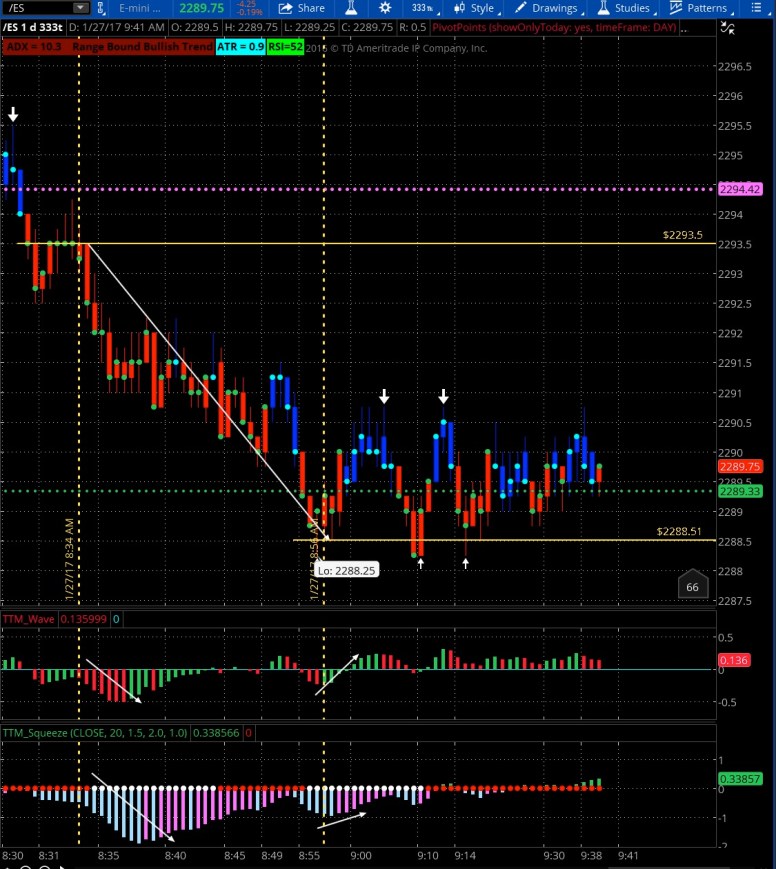This screenshot has width=776, height=869.
Task: Click the list menu icon at toolbar end
Action: point(756,8)
